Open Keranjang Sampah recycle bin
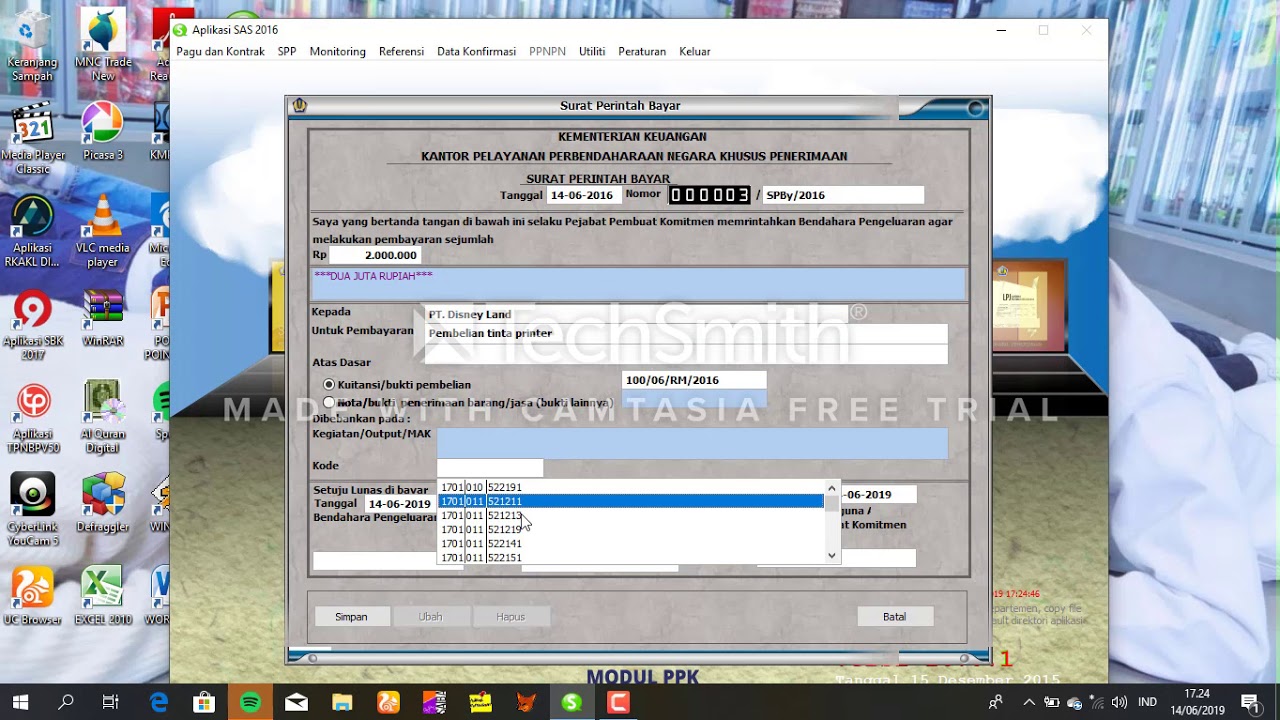This screenshot has width=1280, height=720. [32, 46]
